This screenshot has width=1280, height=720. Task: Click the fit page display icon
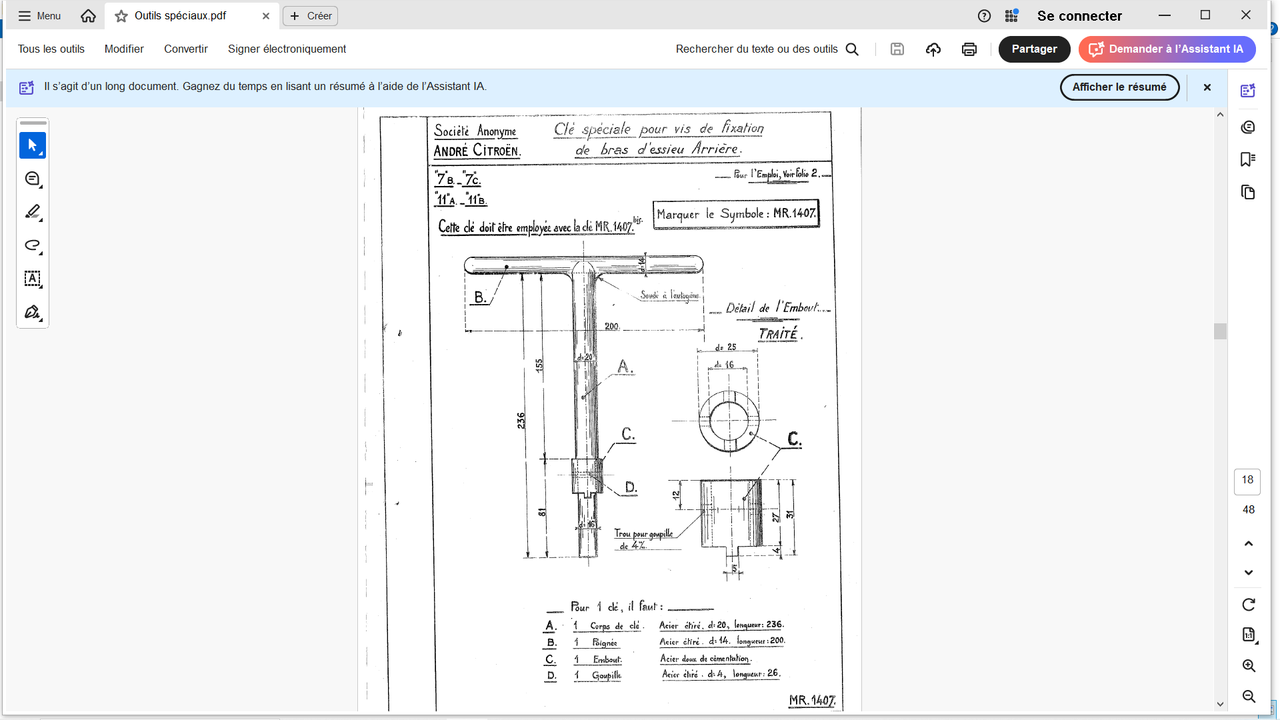coord(1248,635)
